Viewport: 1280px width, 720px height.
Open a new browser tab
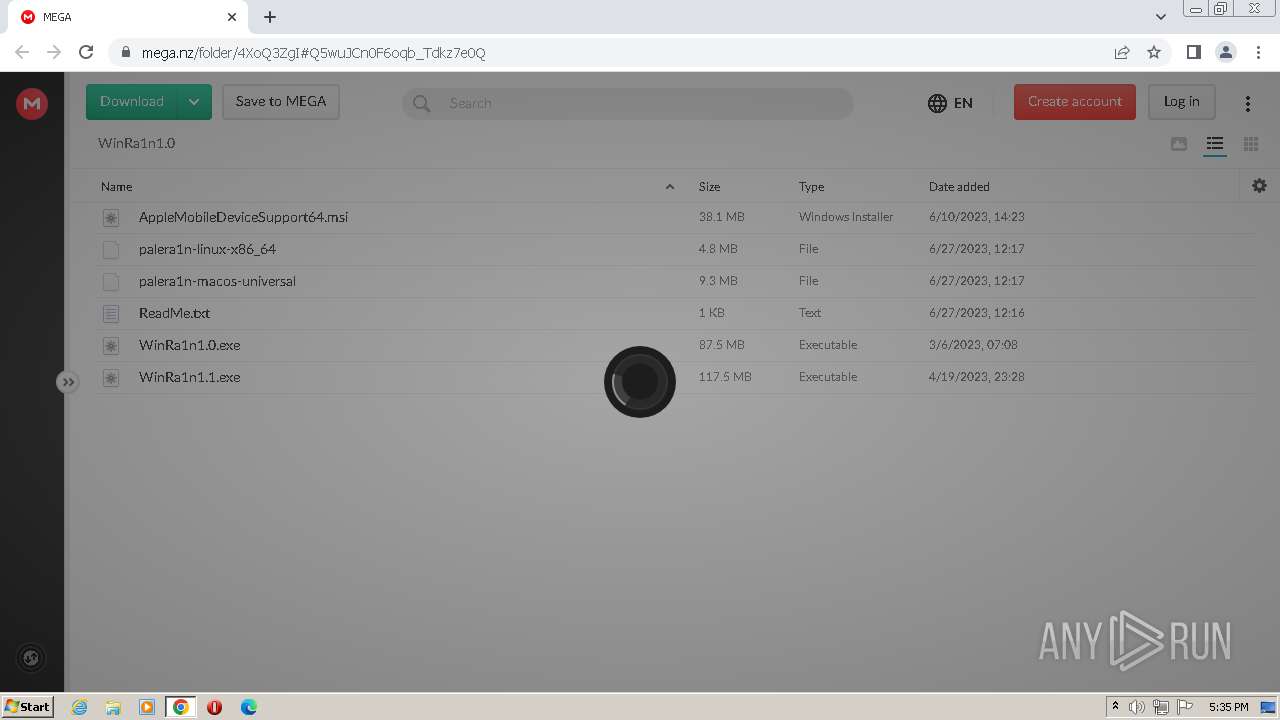pyautogui.click(x=270, y=17)
